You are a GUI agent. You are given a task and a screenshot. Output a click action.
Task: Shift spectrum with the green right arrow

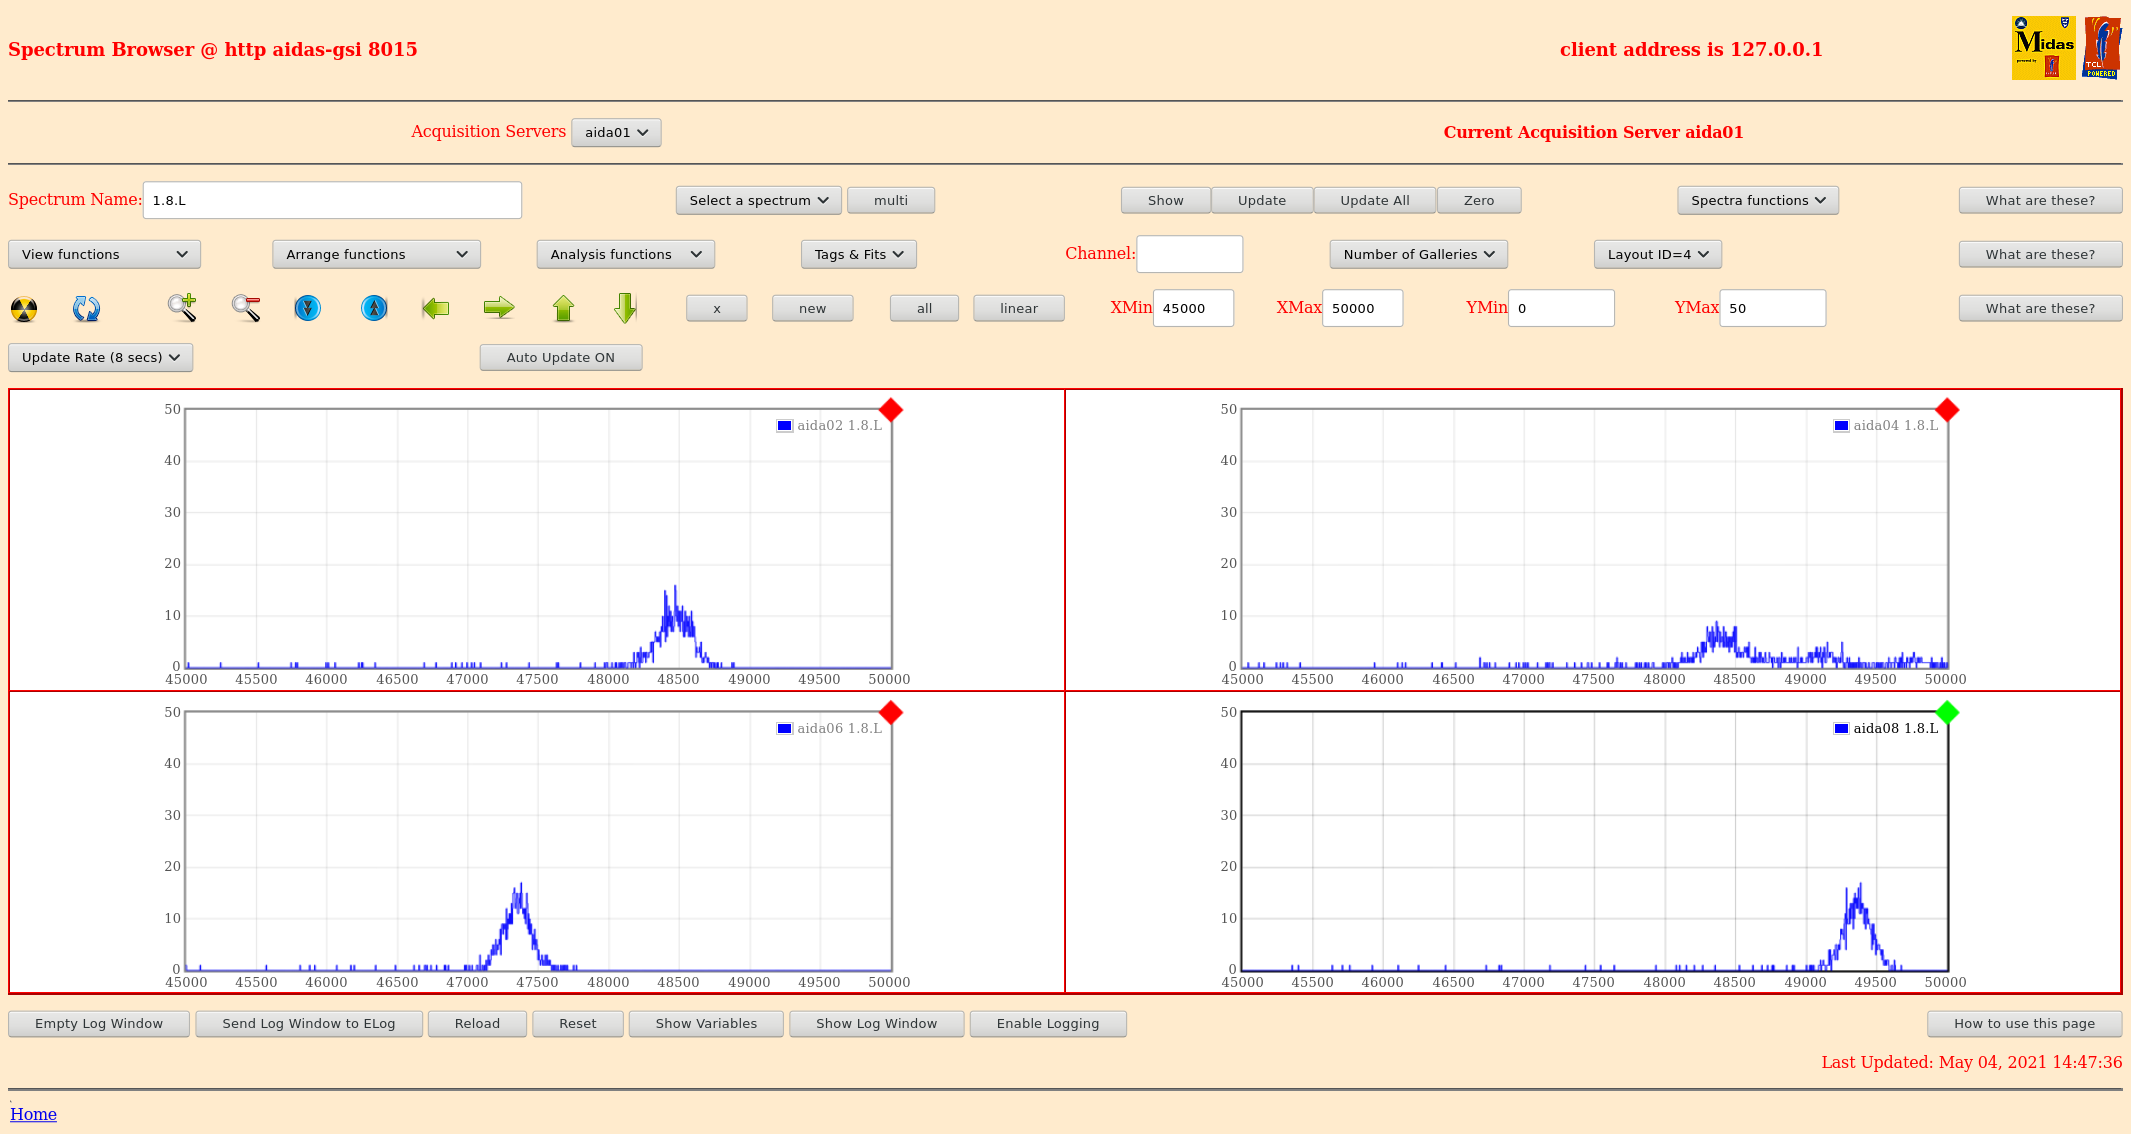coord(498,308)
